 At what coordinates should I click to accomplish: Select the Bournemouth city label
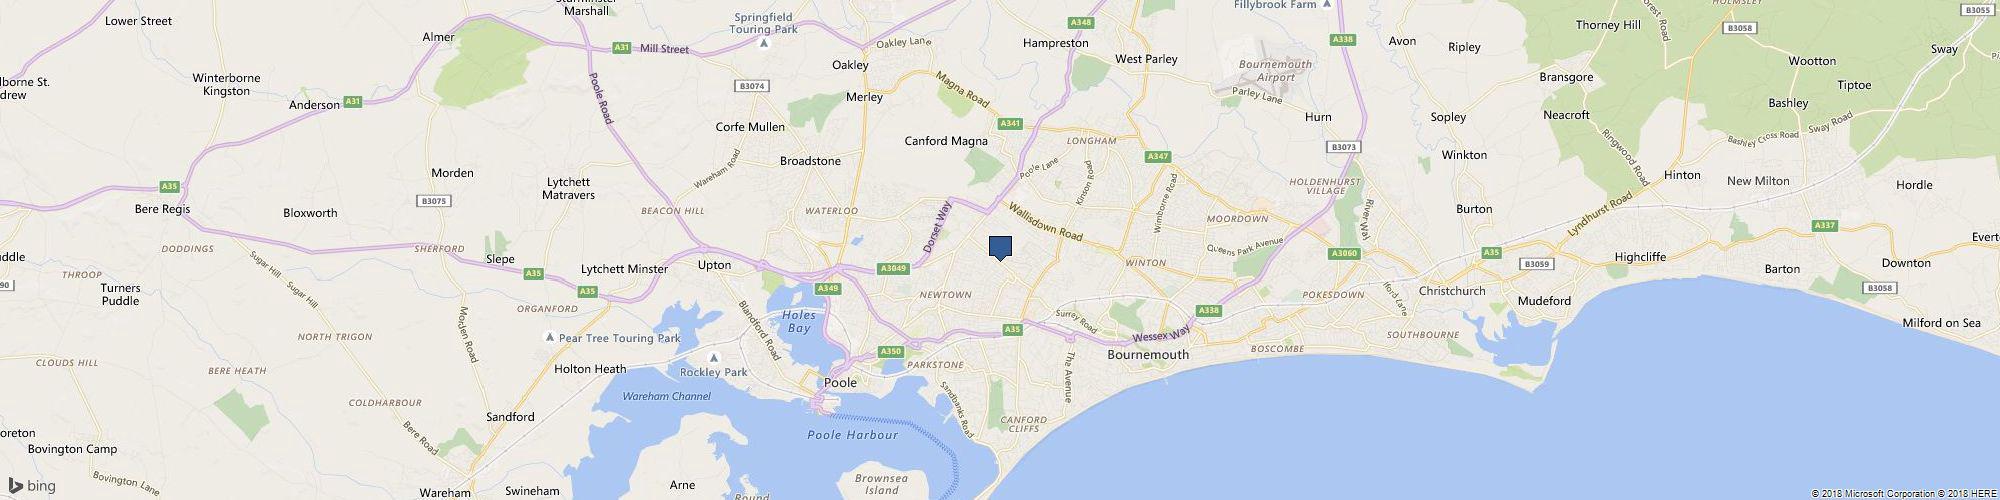[x=1149, y=354]
